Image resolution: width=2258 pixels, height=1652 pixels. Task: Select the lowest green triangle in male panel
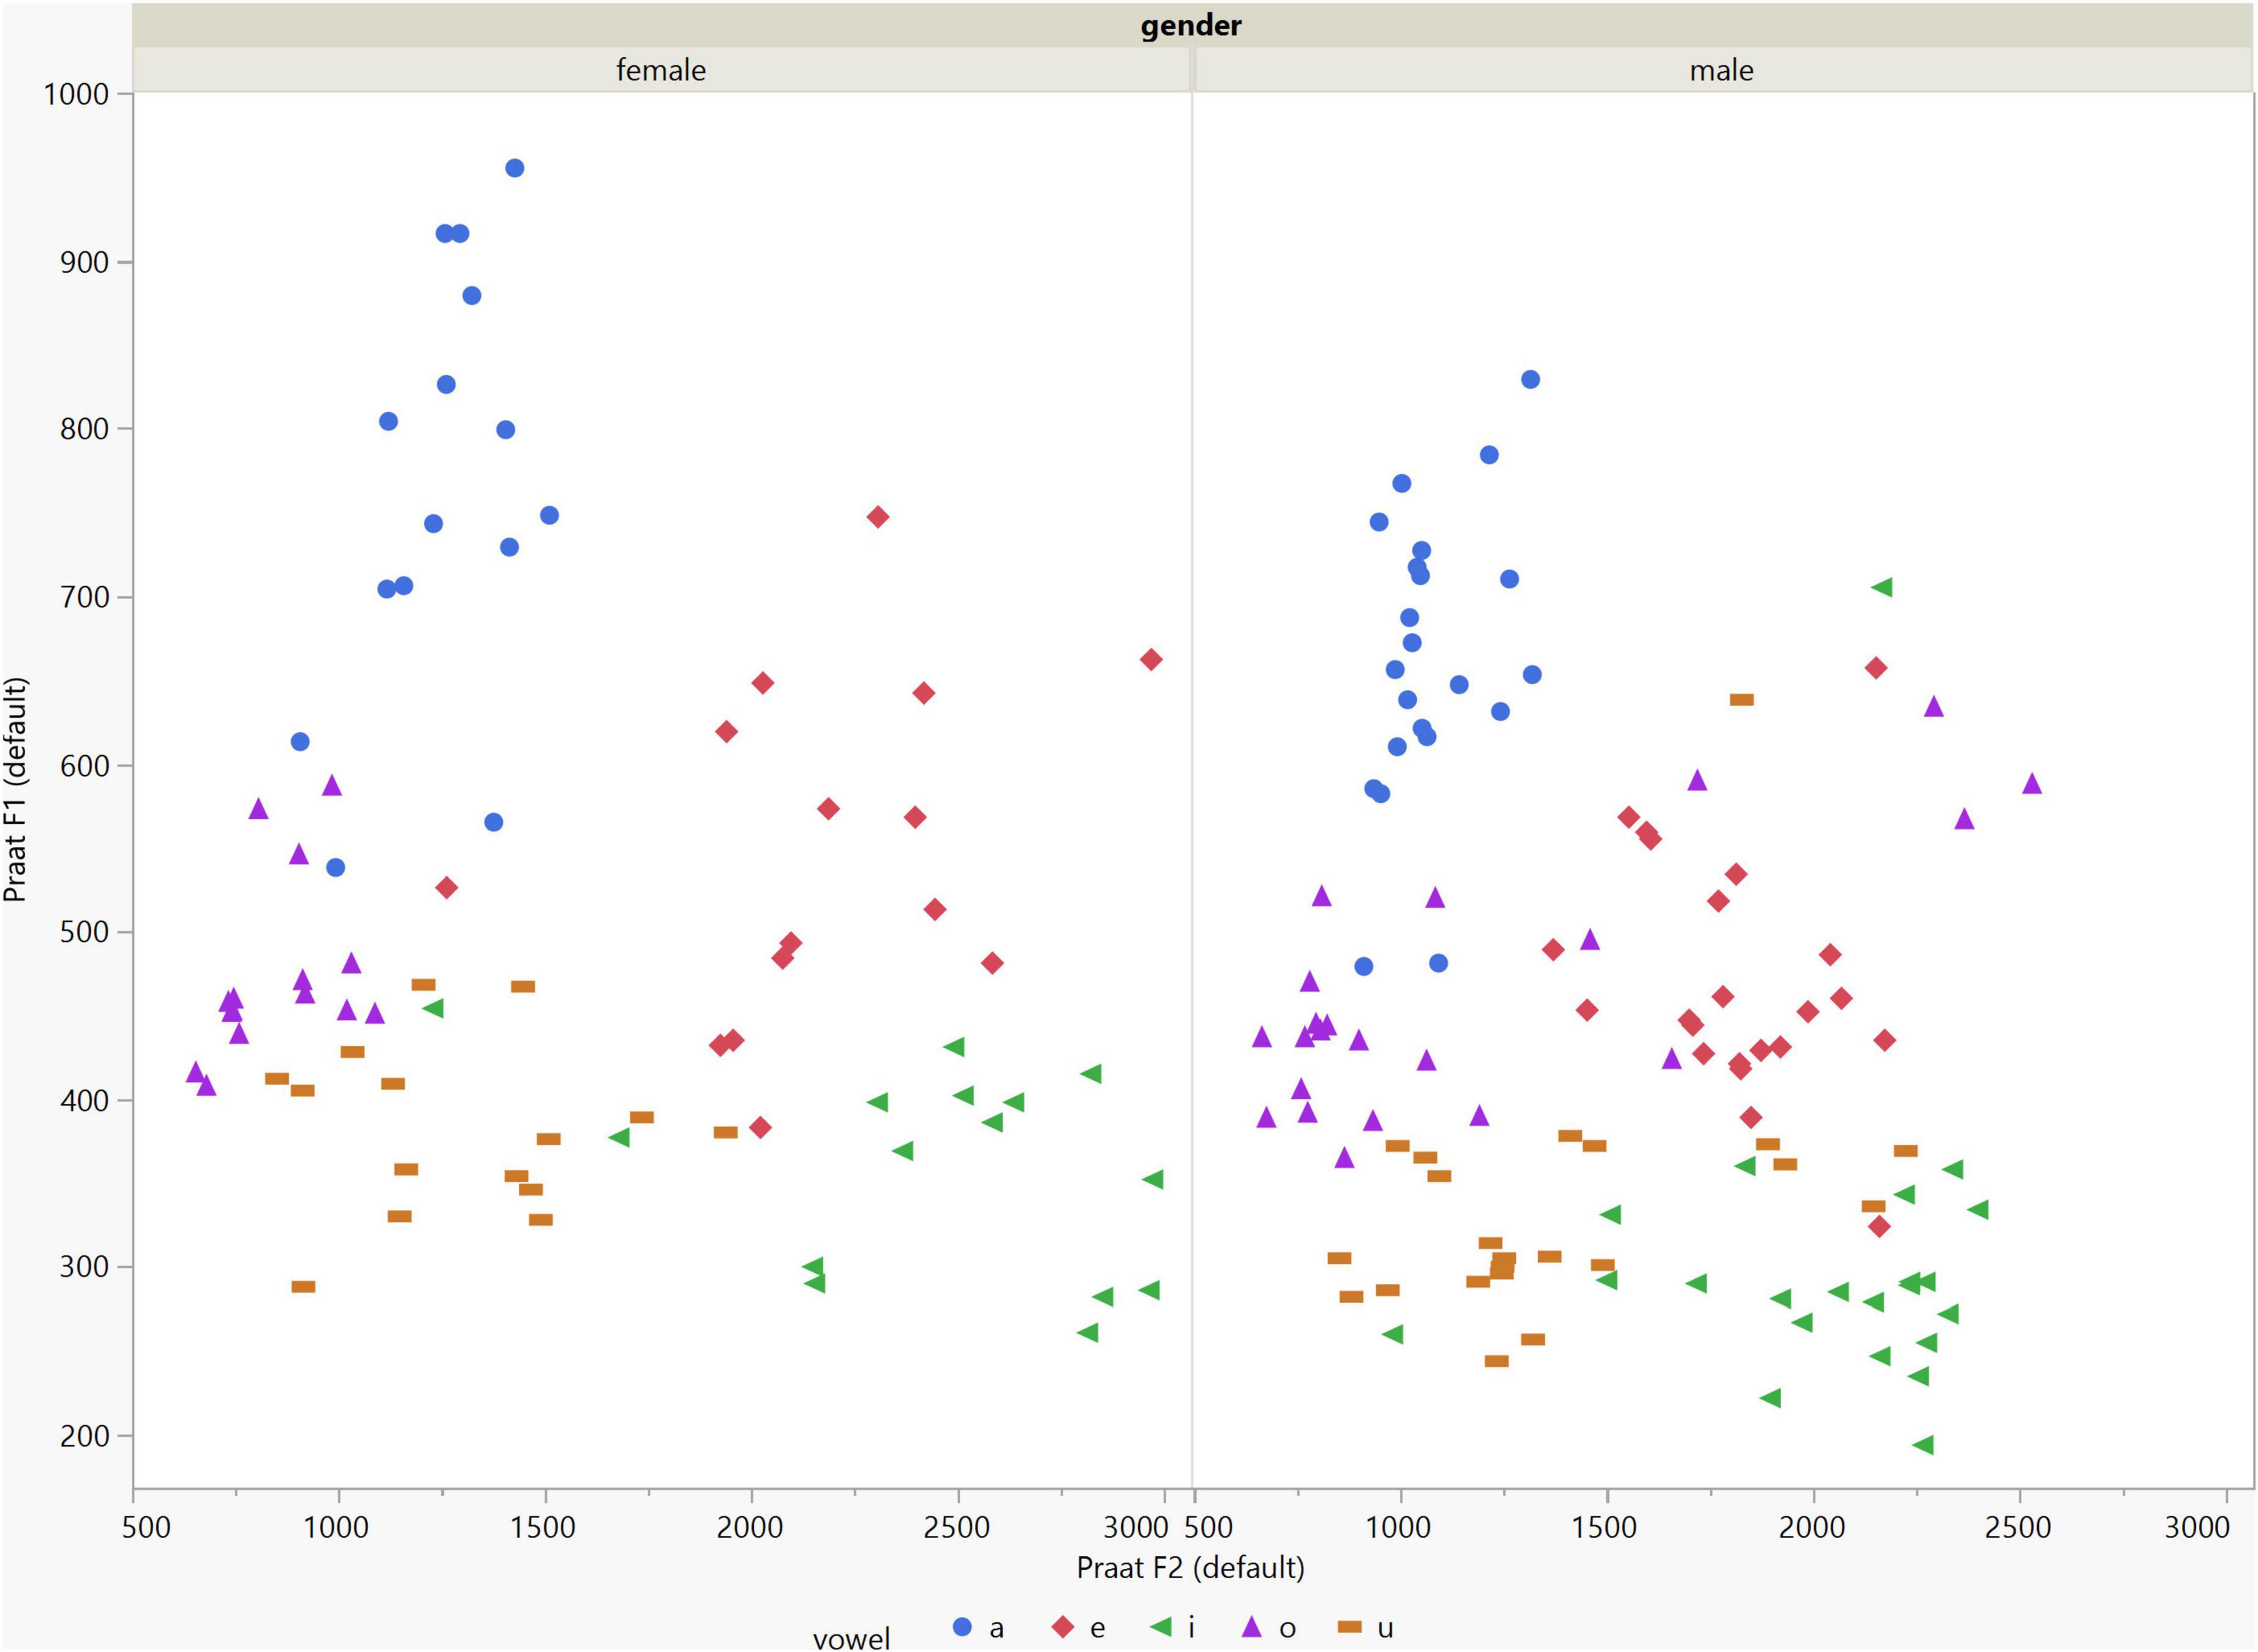pyautogui.click(x=1923, y=1445)
